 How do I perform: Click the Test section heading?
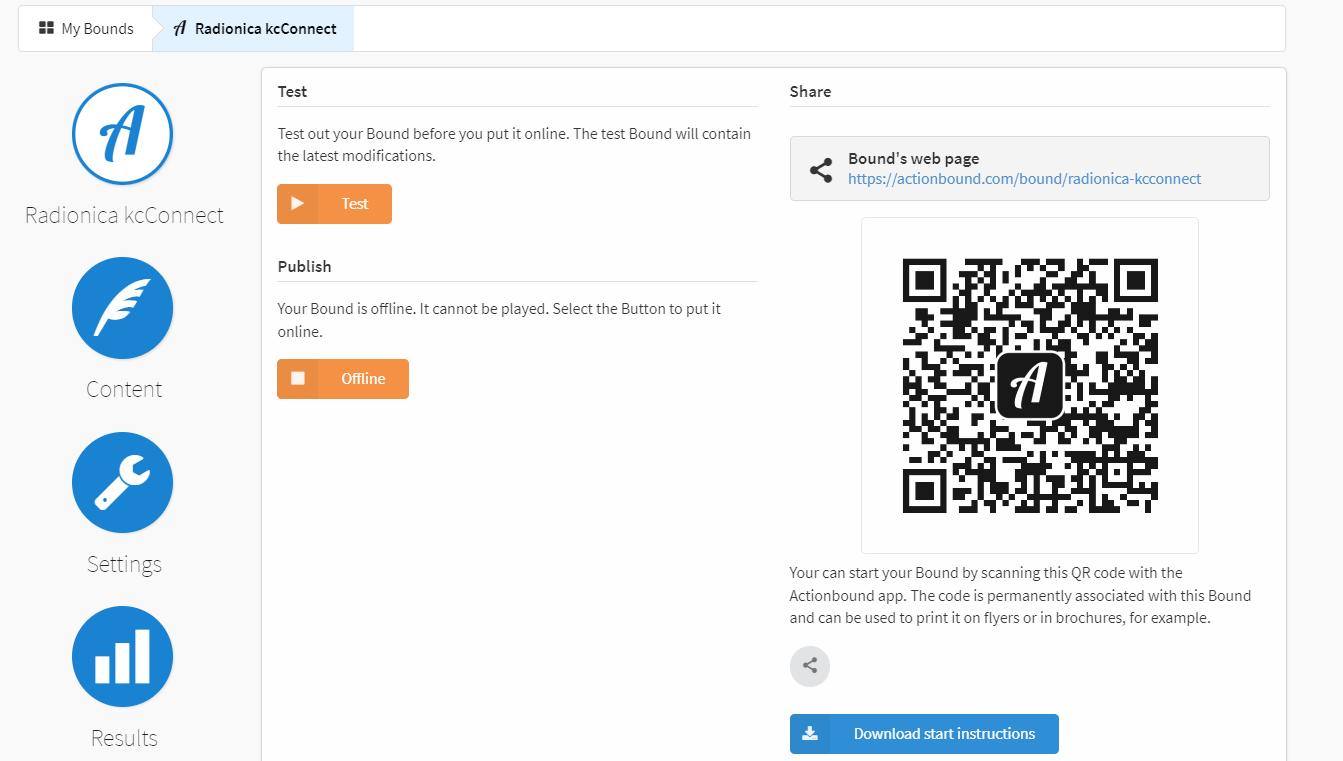pos(292,91)
